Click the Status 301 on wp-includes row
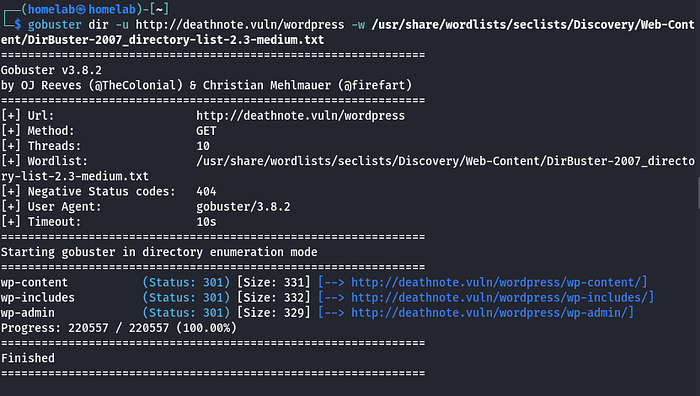This screenshot has width=700, height=396. pyautogui.click(x=186, y=298)
